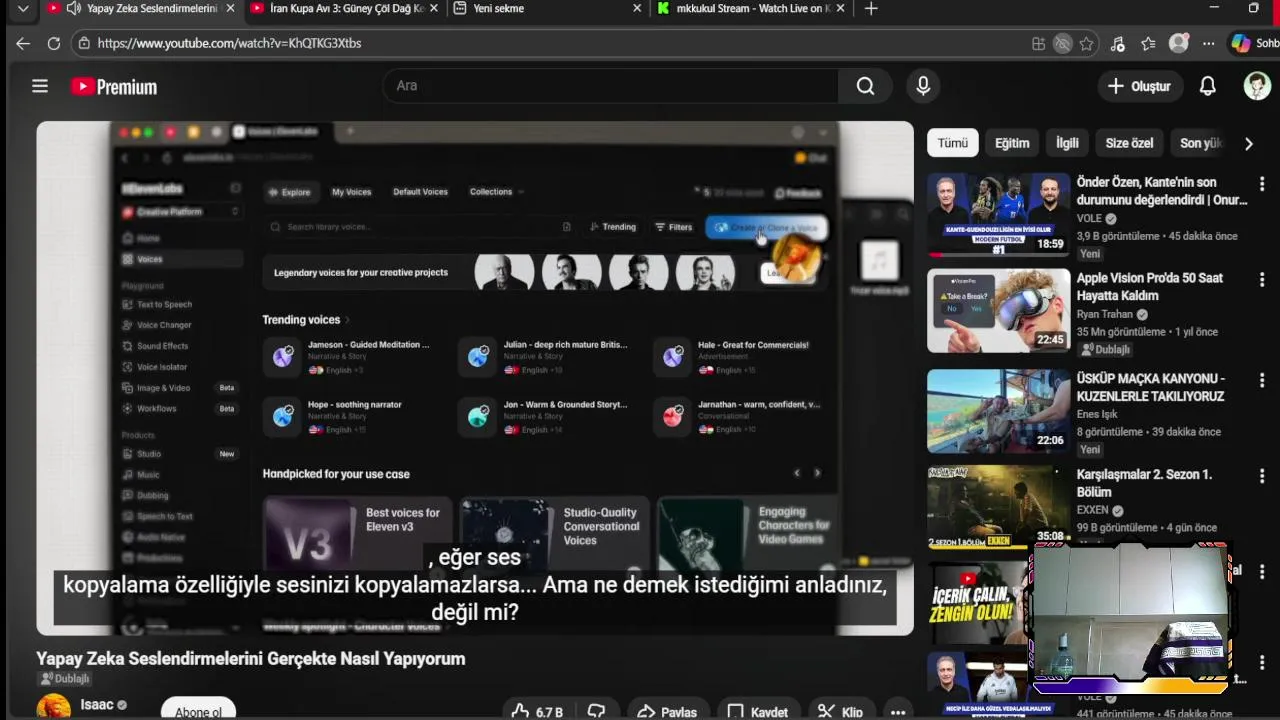Screen dimensions: 1280x720
Task: Click the Ryan Trahan channel name
Action: 1106,314
